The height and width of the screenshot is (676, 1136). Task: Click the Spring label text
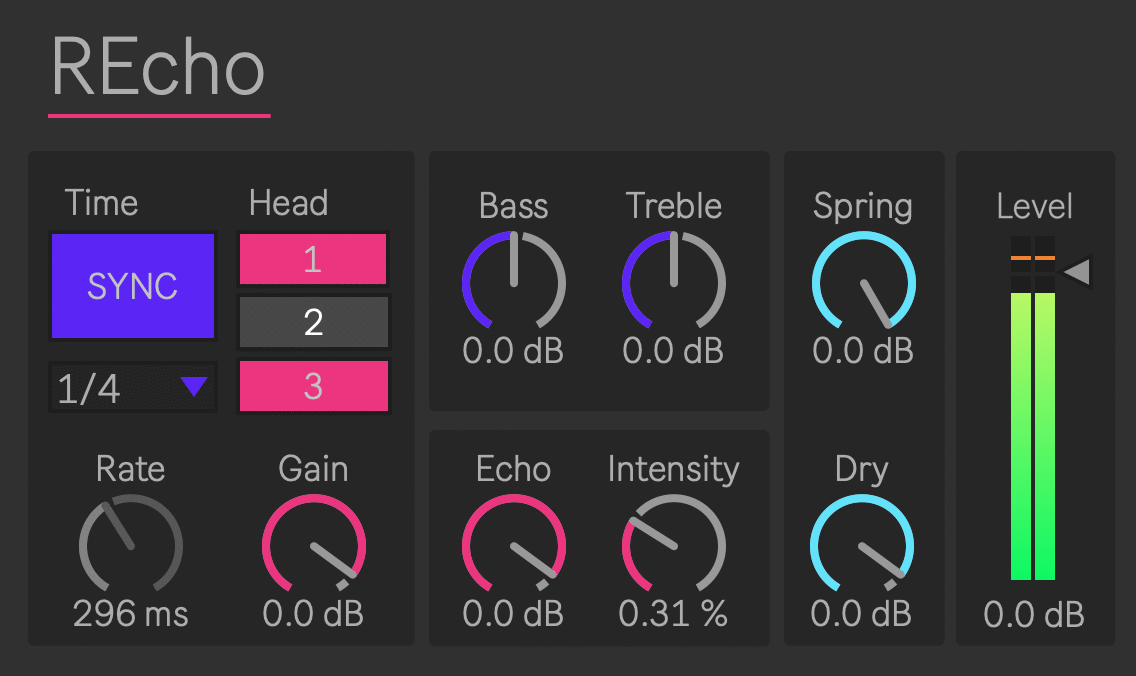[863, 207]
